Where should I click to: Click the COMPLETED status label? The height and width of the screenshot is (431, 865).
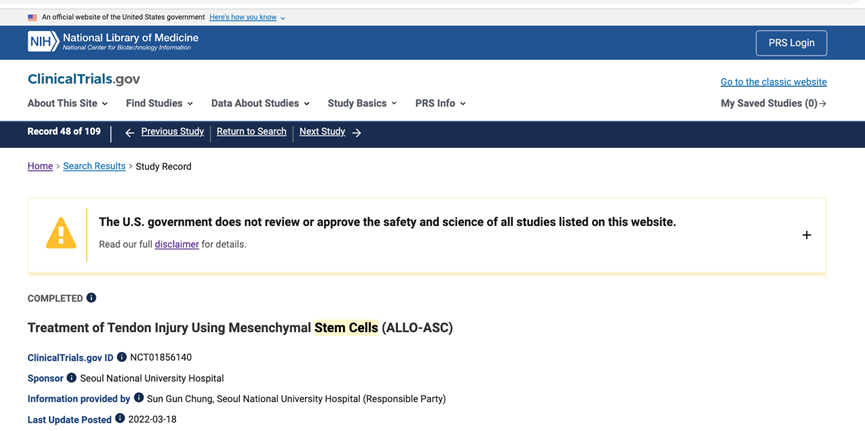(55, 299)
